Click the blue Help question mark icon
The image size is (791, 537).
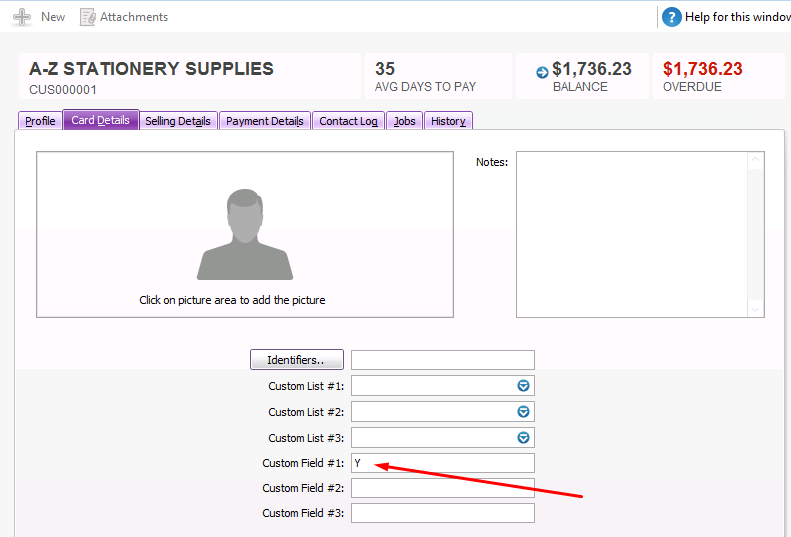click(x=672, y=17)
